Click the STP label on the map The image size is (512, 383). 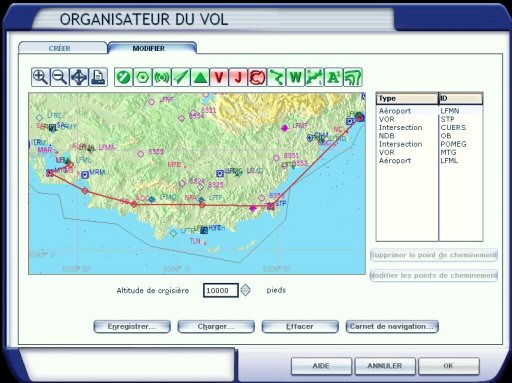click(281, 203)
